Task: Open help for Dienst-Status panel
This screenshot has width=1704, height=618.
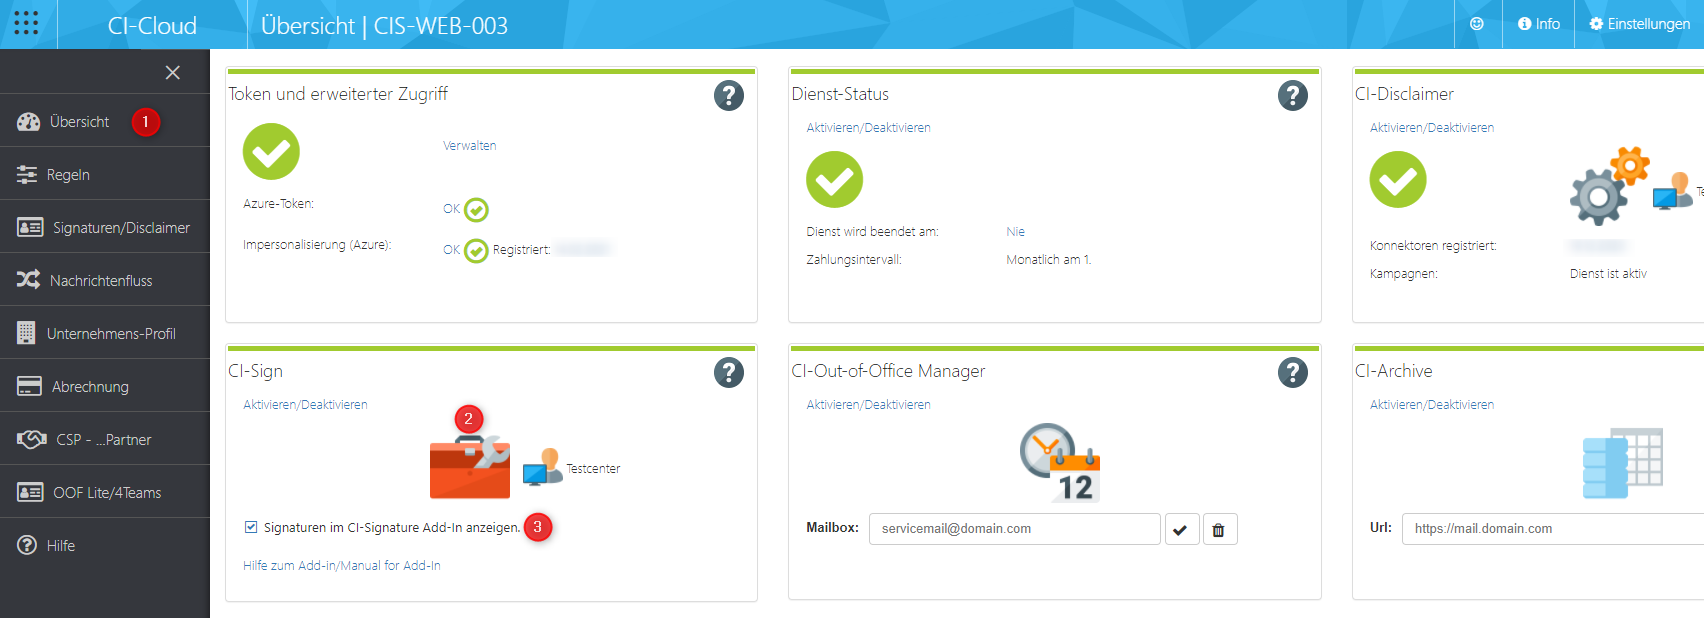Action: tap(1292, 96)
